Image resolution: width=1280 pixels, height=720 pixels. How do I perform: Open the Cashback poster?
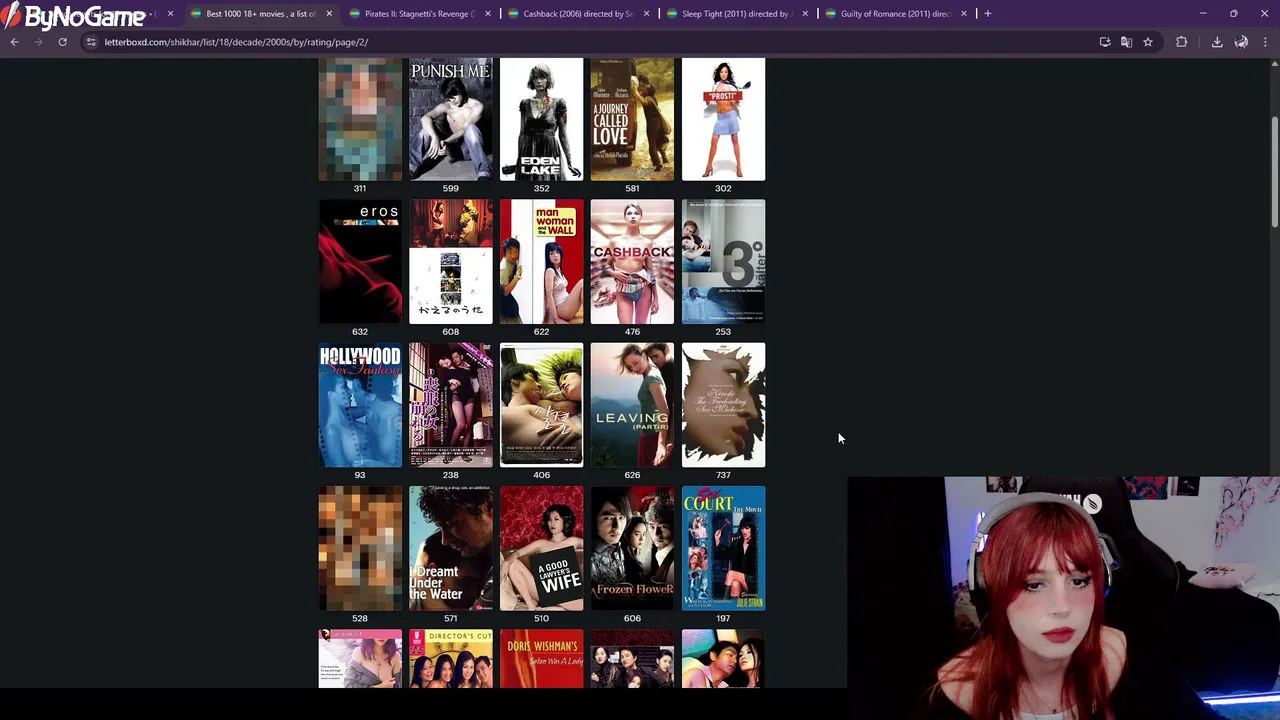(632, 262)
